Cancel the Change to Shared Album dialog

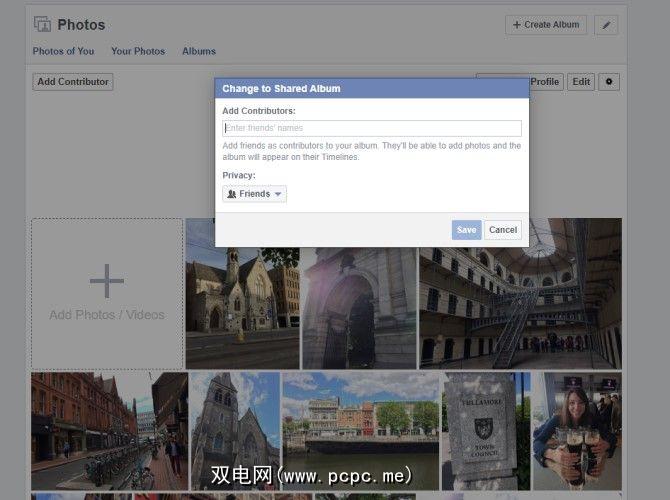coord(503,230)
